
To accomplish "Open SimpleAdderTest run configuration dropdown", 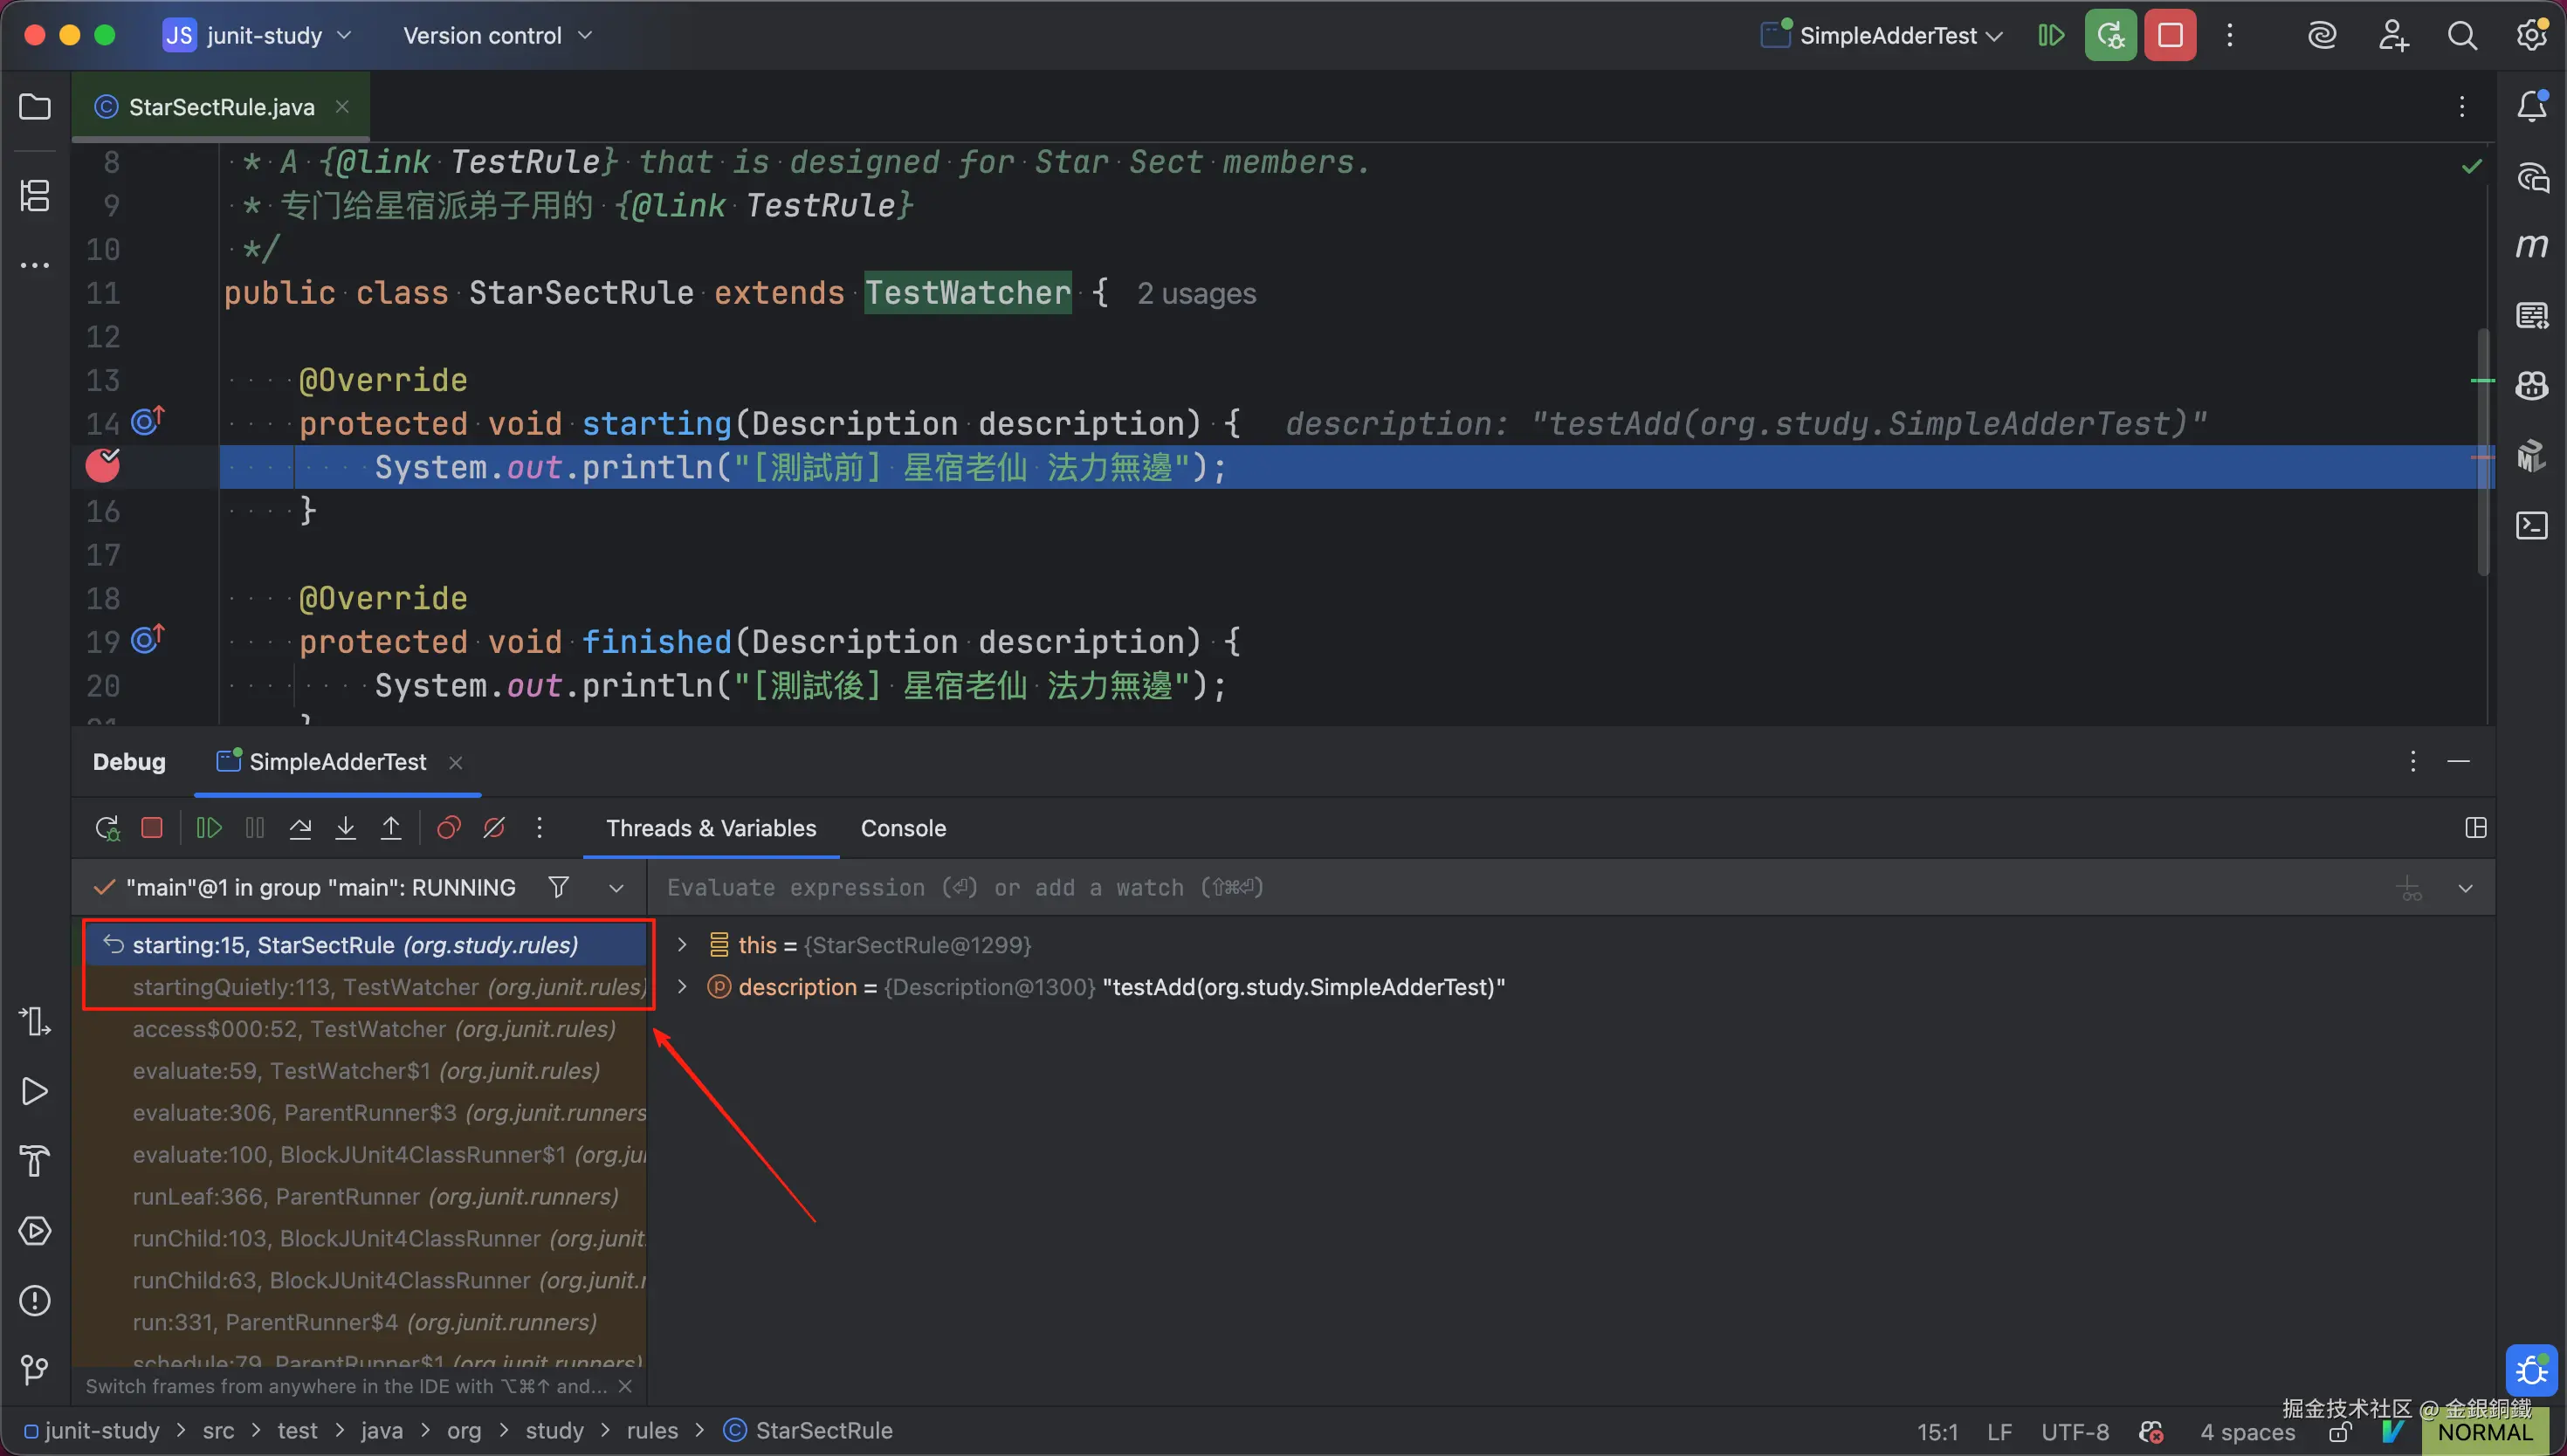I will (x=1886, y=36).
